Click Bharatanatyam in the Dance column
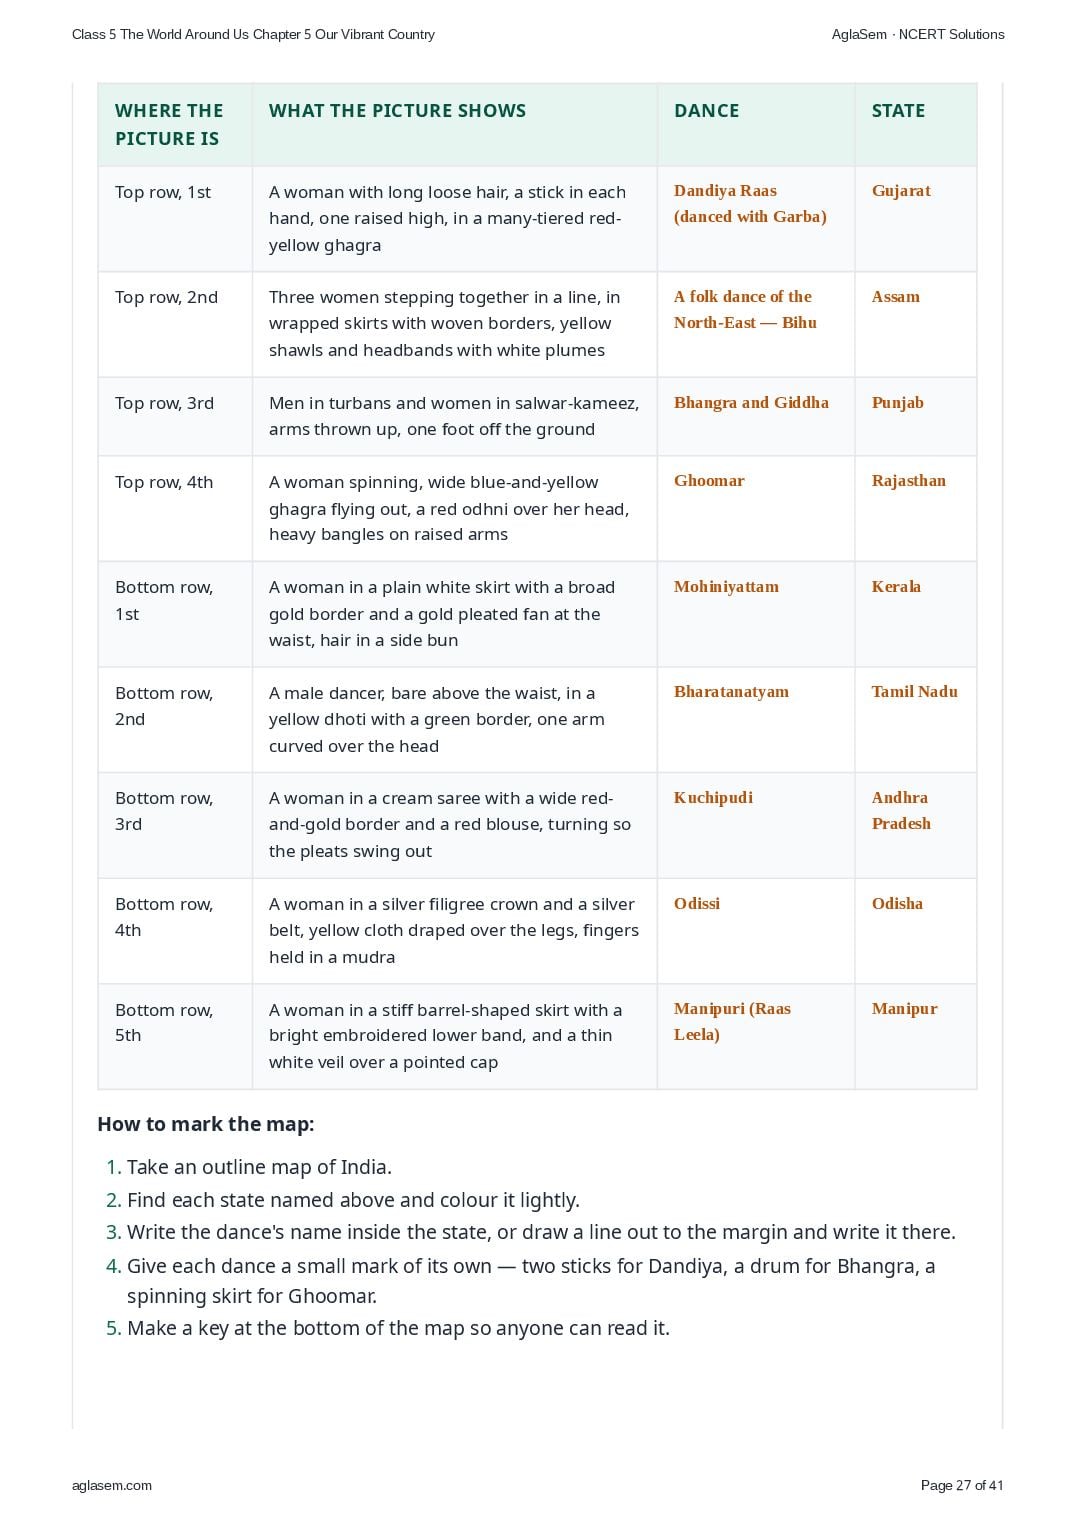Viewport: 1076px width, 1522px height. 731,691
